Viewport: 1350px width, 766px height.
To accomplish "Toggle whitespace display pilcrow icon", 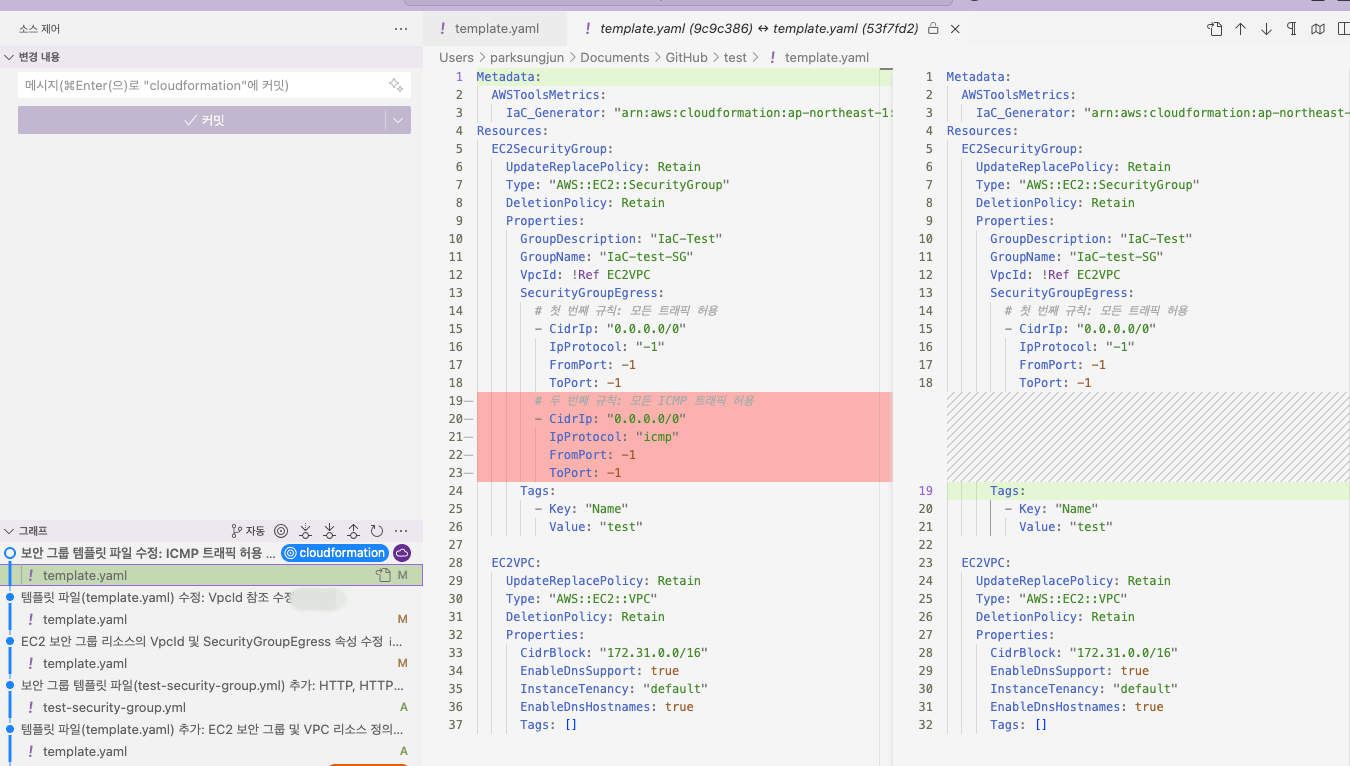I will [x=1292, y=29].
